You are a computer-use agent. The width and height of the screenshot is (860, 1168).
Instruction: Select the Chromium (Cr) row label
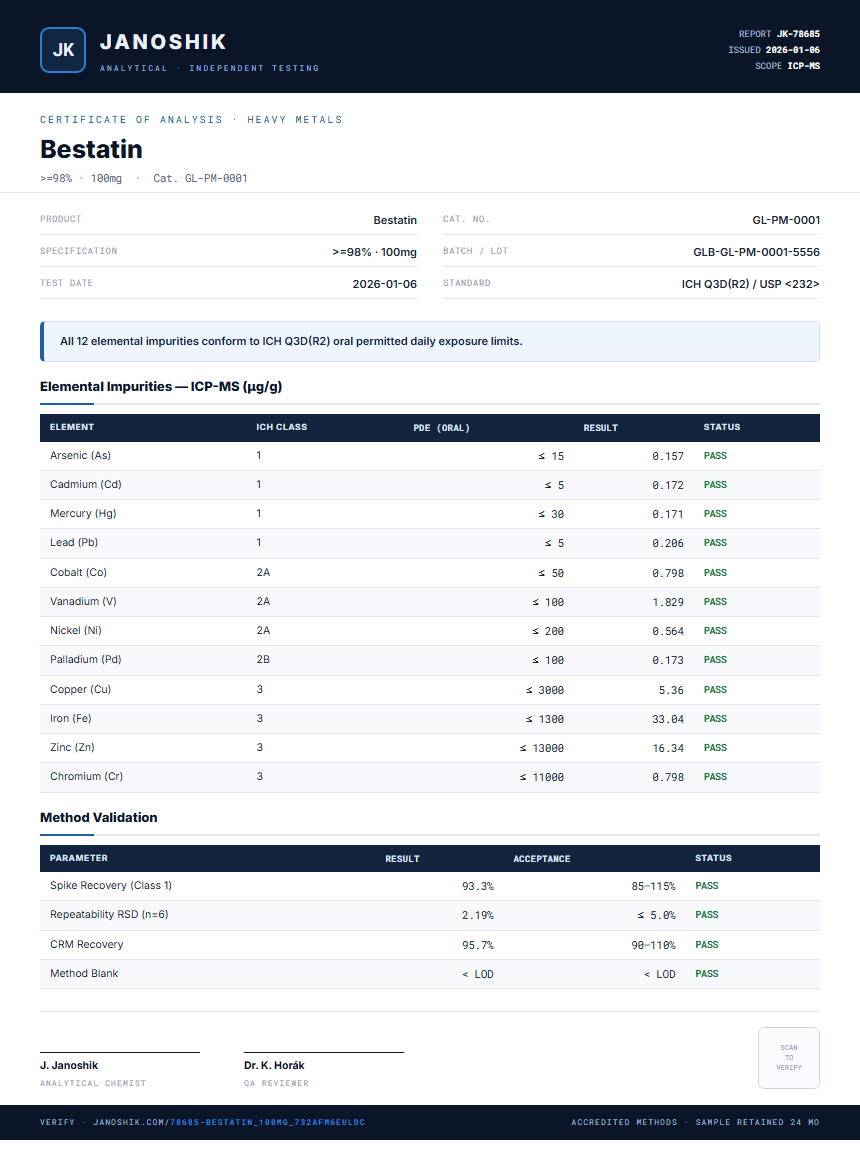(x=86, y=776)
